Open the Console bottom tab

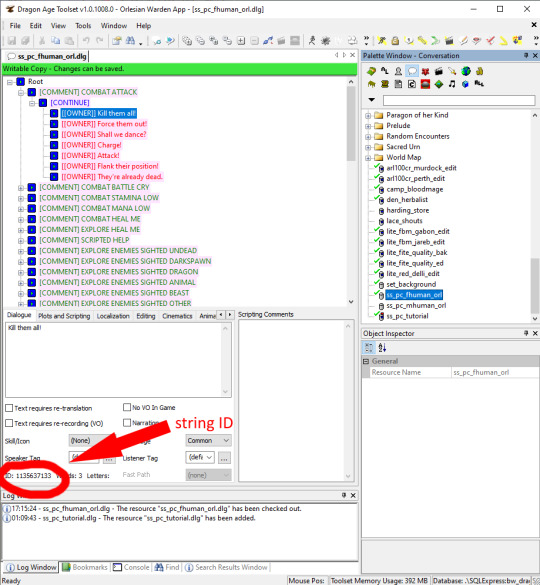click(131, 567)
